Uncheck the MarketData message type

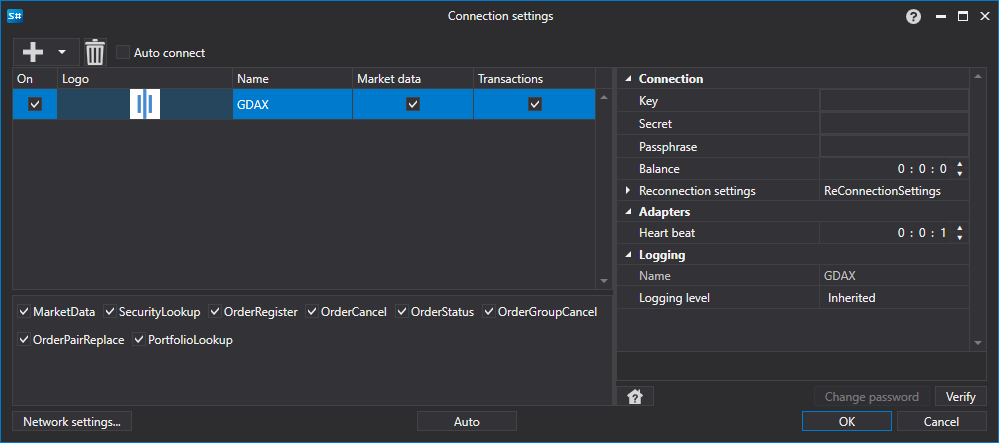pos(24,312)
